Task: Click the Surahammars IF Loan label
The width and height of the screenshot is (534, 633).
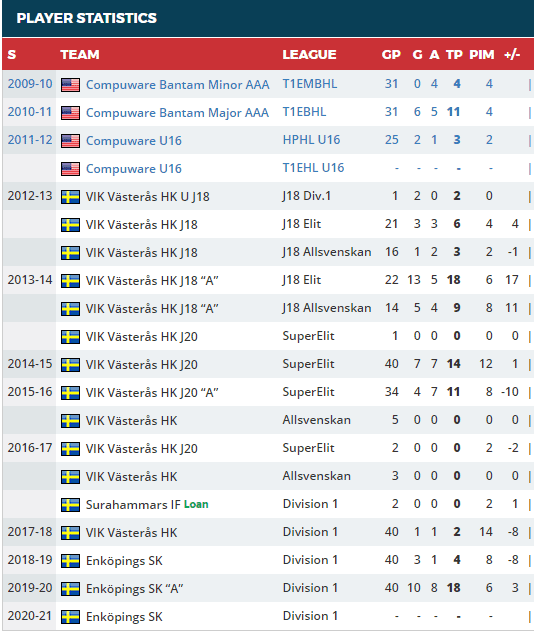Action: pyautogui.click(x=196, y=504)
